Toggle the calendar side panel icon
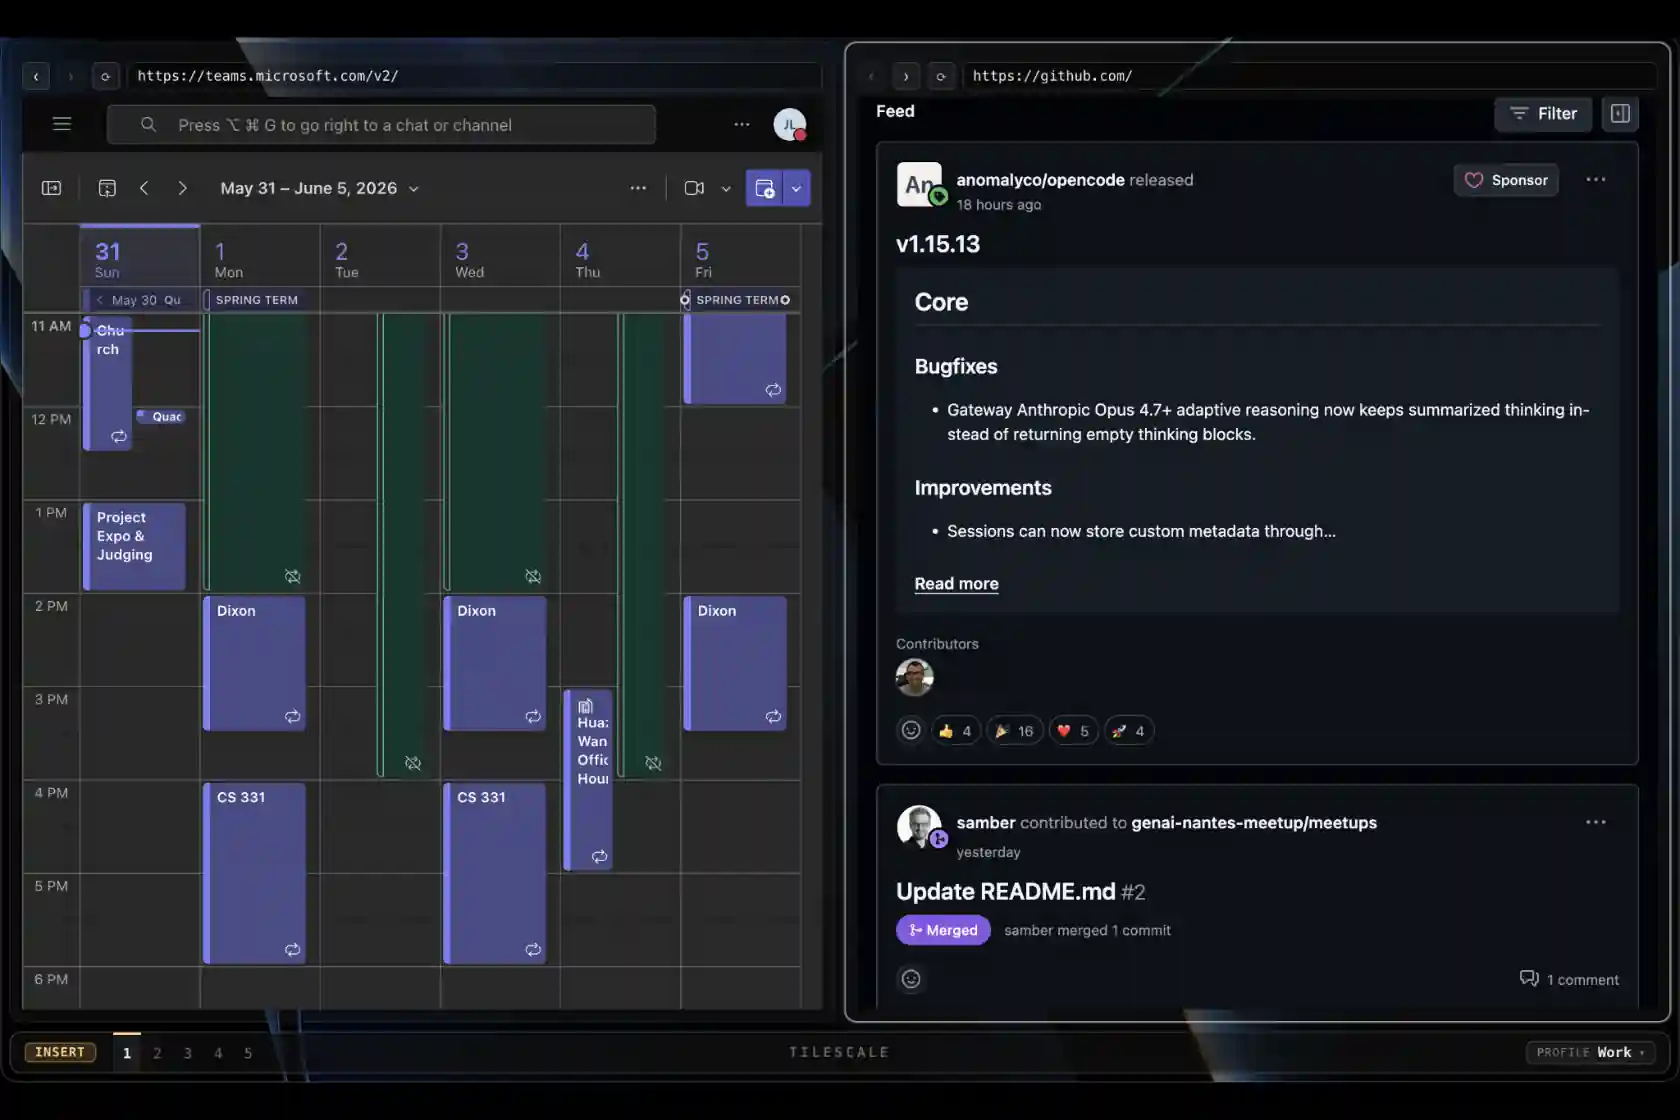 point(51,188)
